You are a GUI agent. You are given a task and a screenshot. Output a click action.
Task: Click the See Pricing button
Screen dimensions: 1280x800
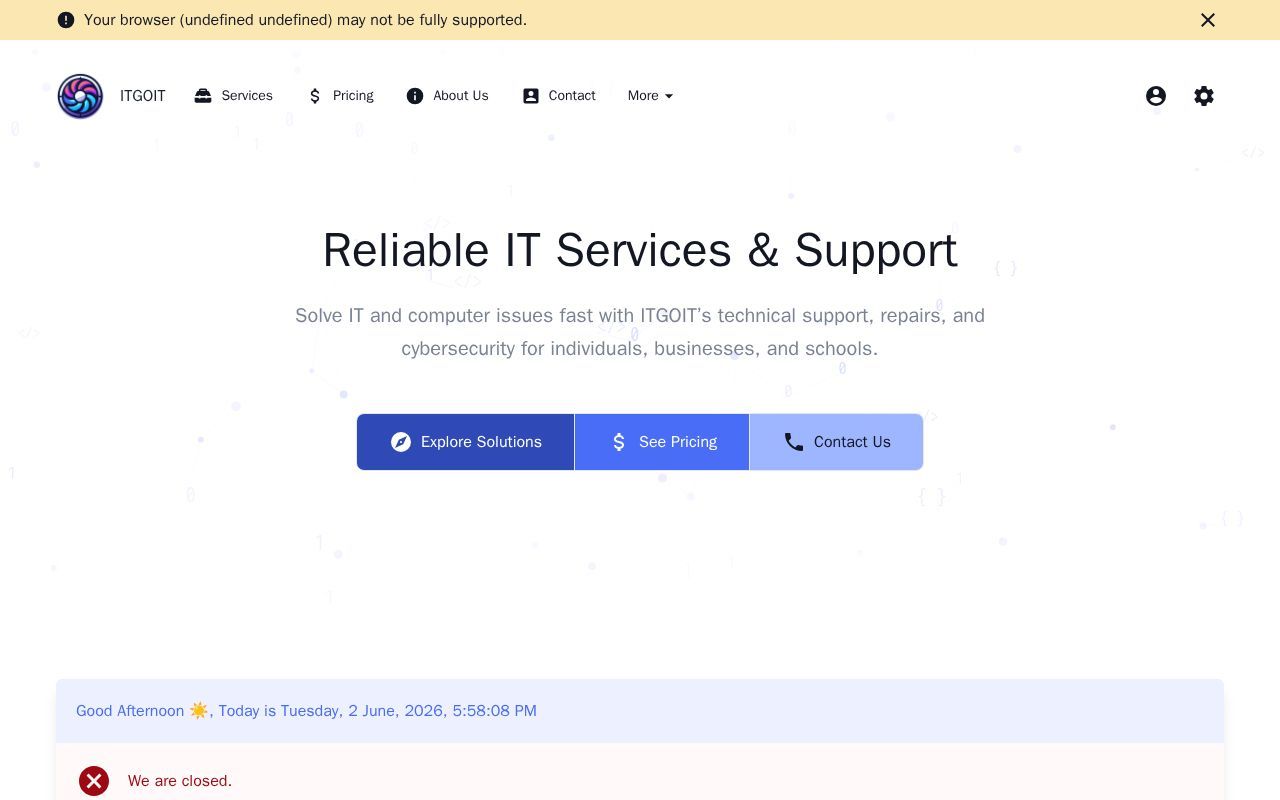(662, 442)
